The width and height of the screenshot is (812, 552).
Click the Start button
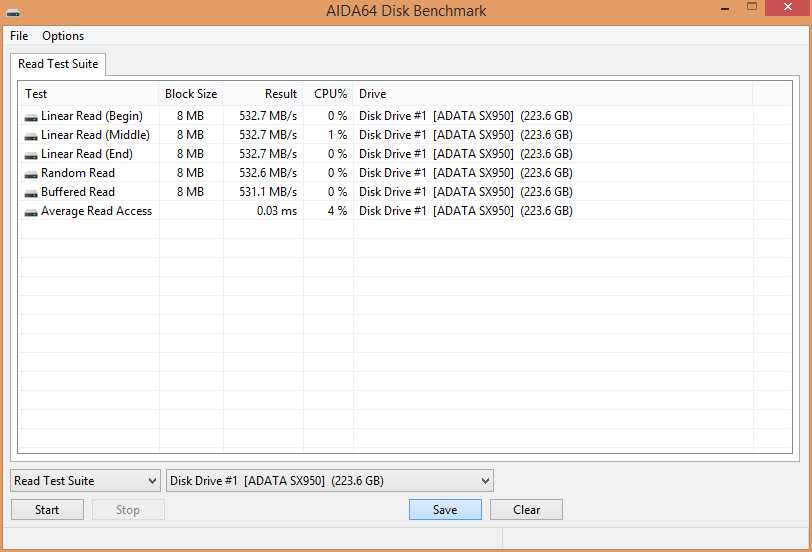47,510
